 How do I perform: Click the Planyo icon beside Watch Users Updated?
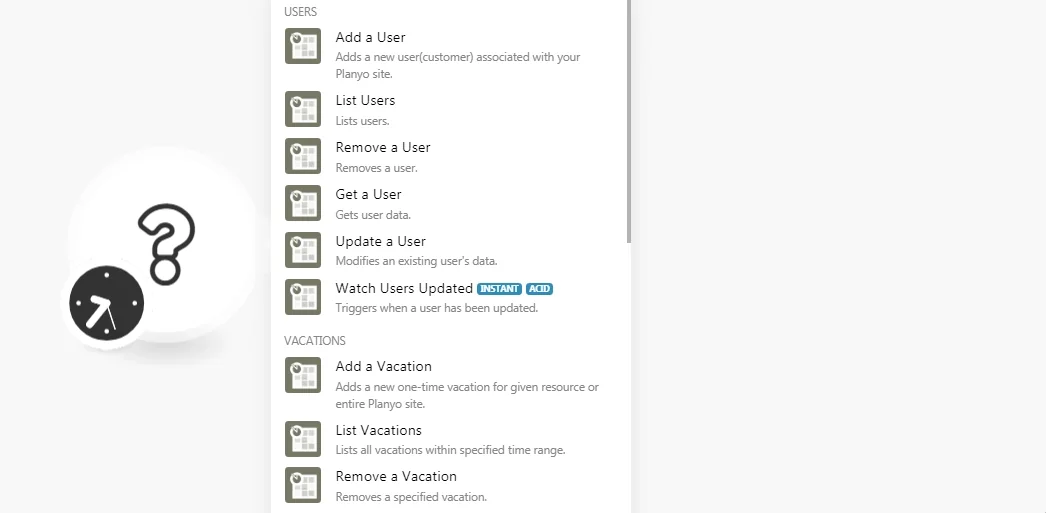pos(303,297)
